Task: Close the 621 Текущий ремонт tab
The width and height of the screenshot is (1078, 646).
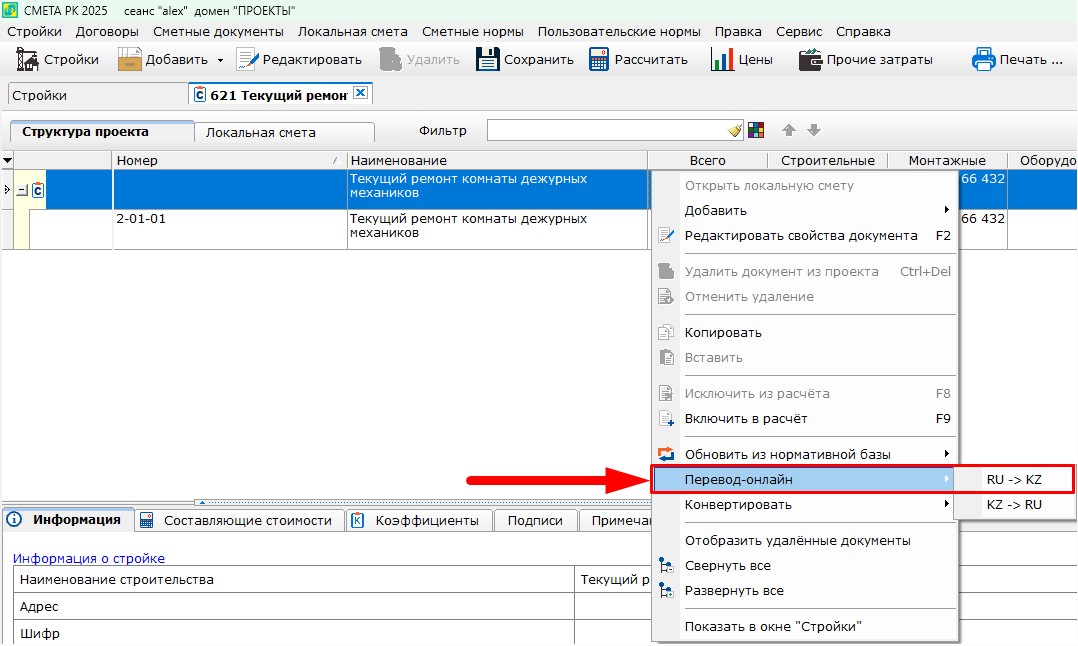Action: 361,93
